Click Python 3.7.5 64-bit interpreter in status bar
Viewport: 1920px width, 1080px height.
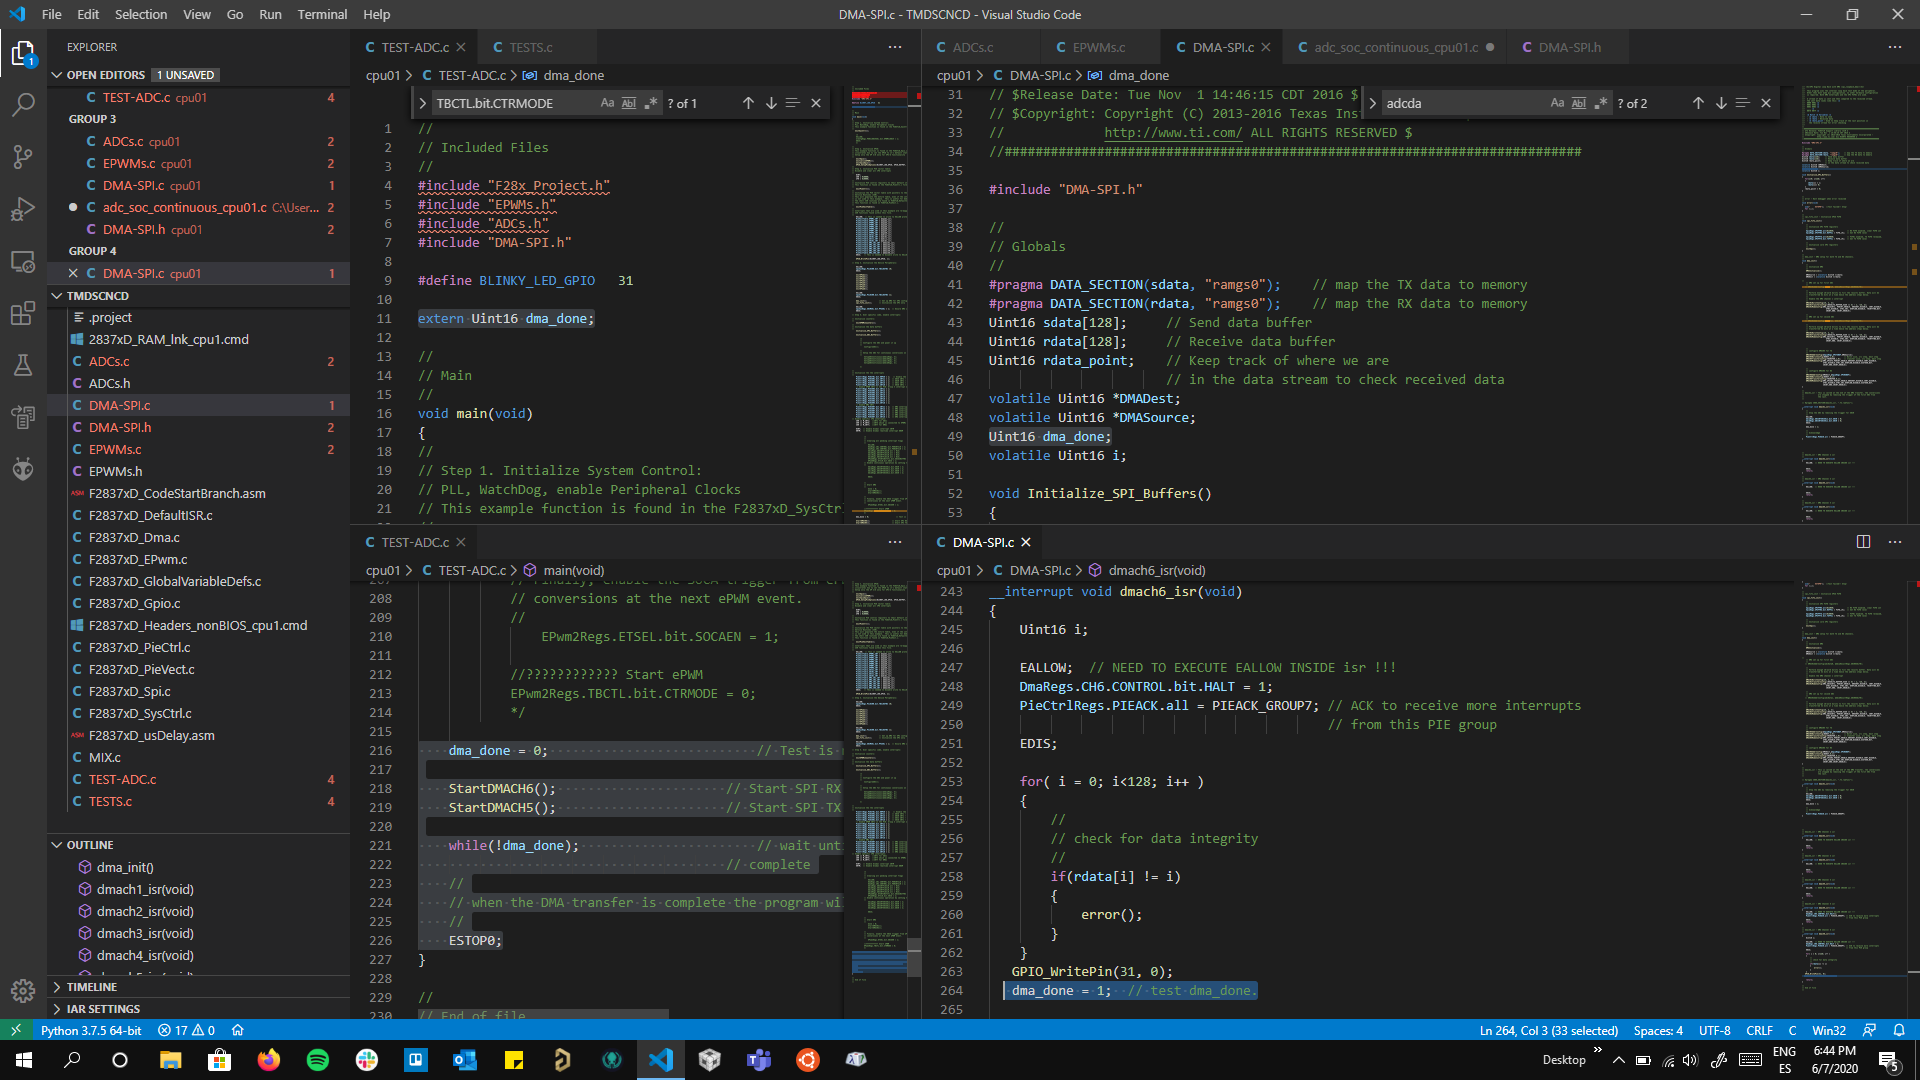(x=91, y=1030)
